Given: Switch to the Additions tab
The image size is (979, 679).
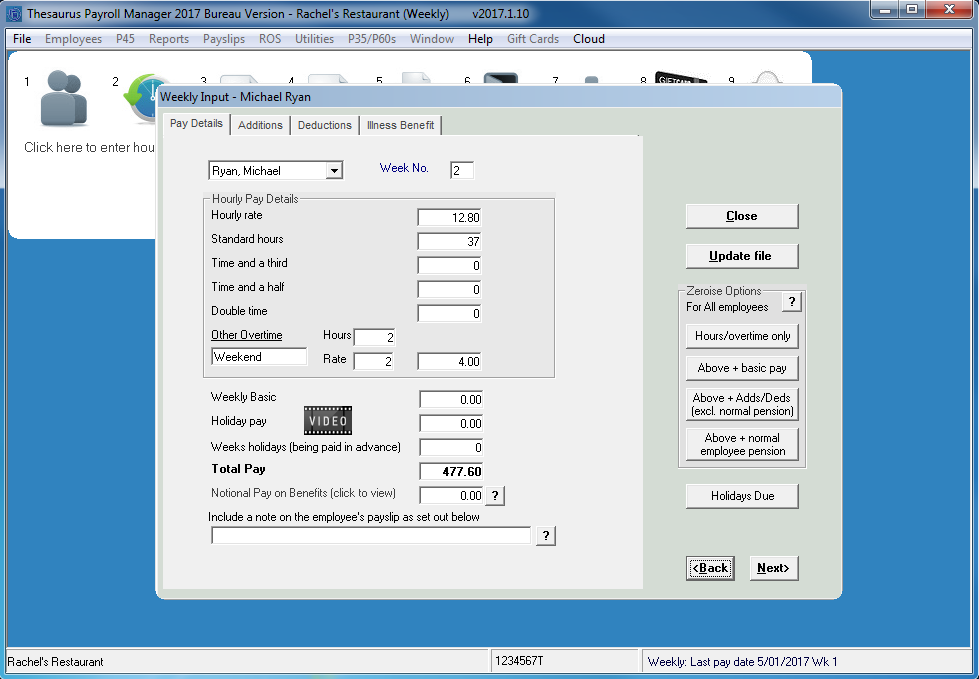Looking at the screenshot, I should click(x=260, y=125).
